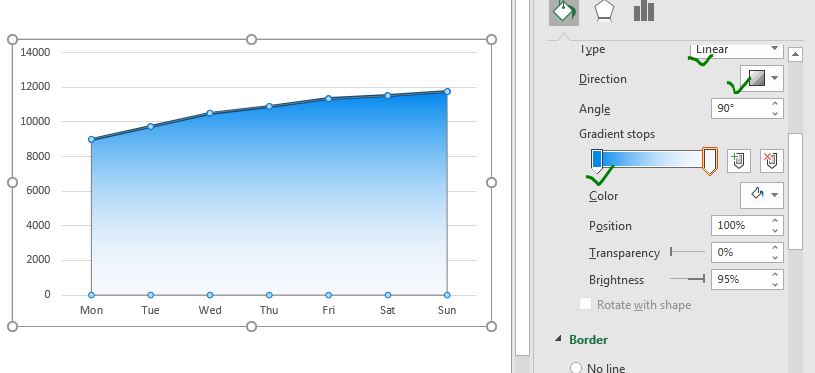Click the Direction label

pos(603,79)
